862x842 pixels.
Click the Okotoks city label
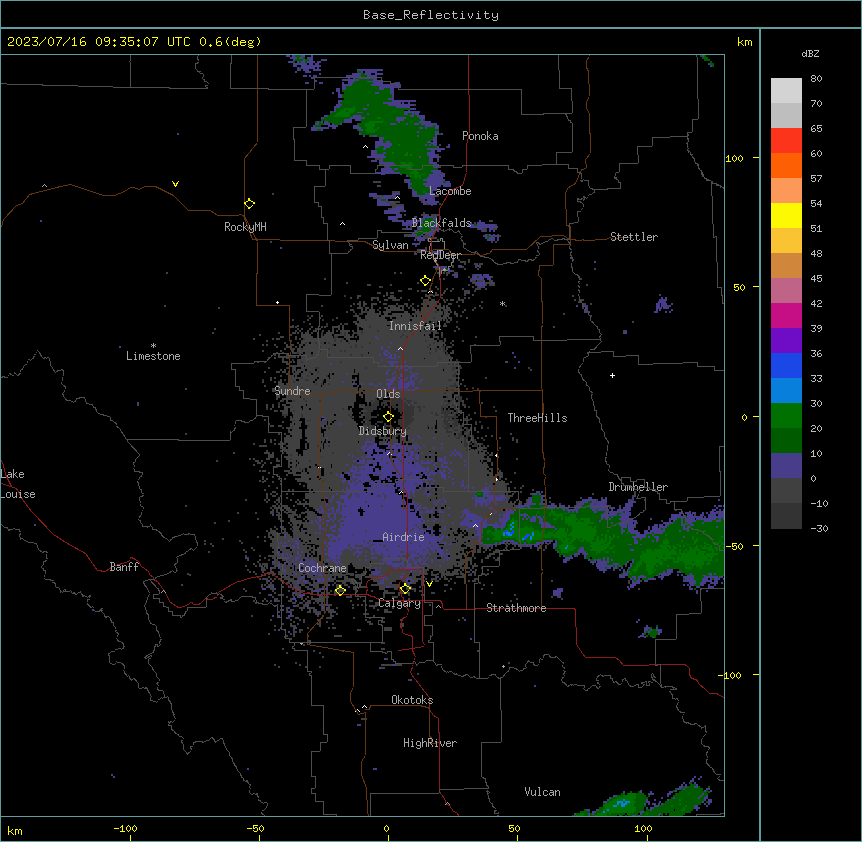tap(412, 700)
